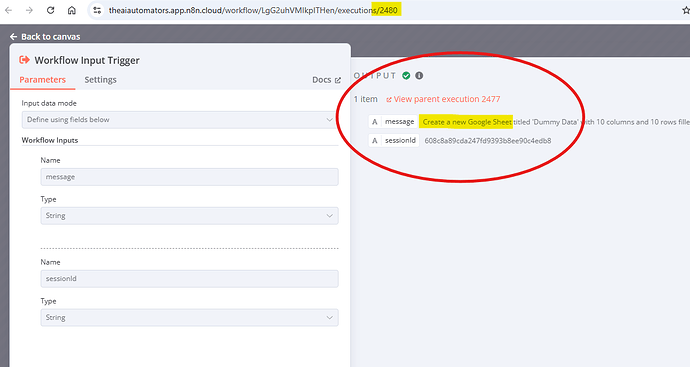Switch to the Parameters tab
Screen dimensions: 690x367
[43, 80]
